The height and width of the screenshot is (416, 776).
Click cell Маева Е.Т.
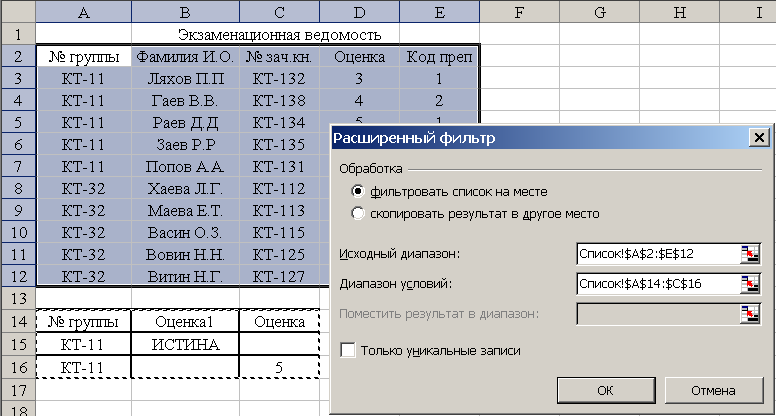[185, 211]
